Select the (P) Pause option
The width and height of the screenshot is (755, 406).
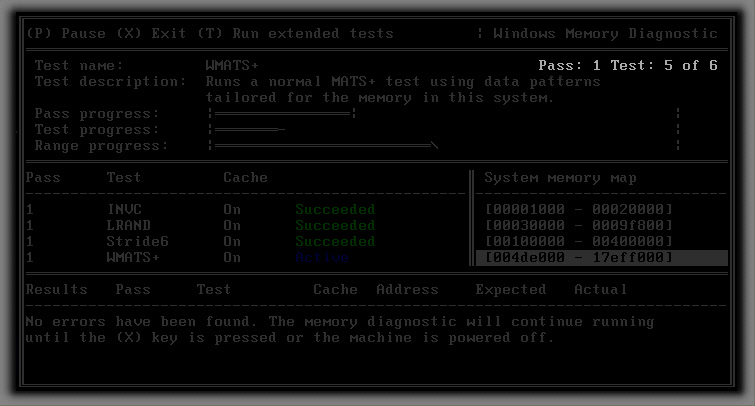tap(66, 33)
